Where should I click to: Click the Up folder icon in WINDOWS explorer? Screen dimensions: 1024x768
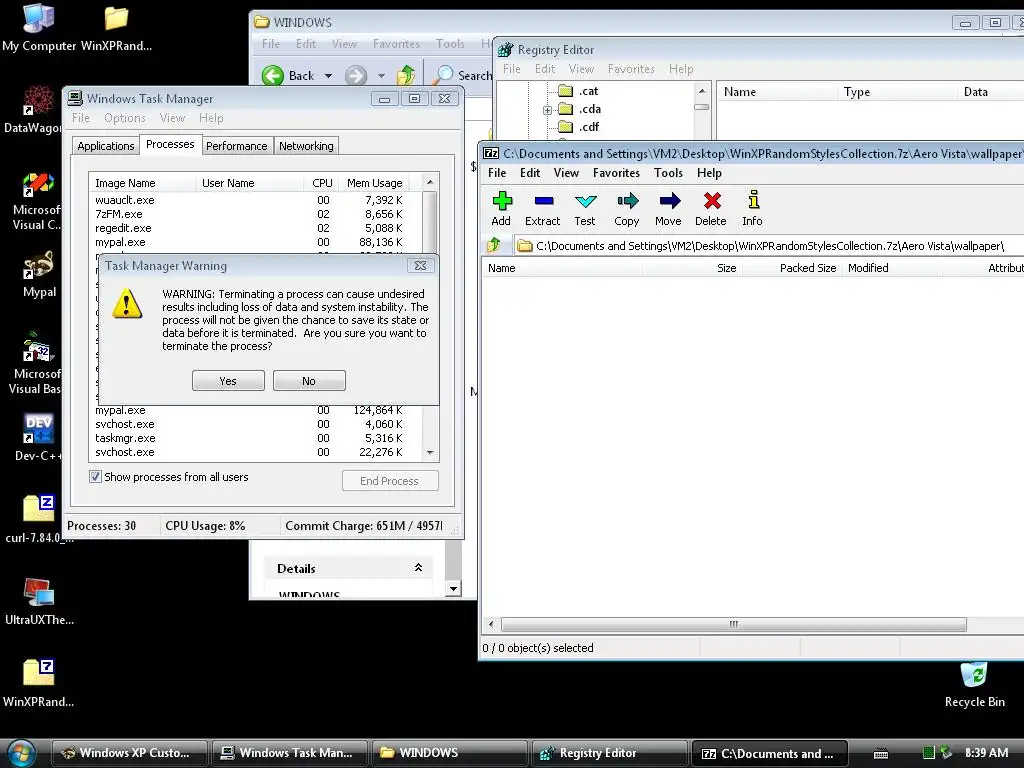406,76
